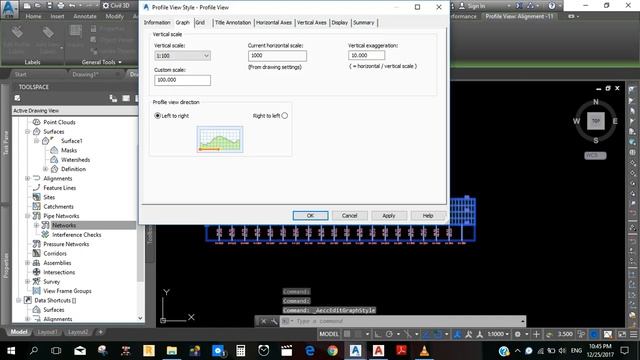Image resolution: width=640 pixels, height=360 pixels.
Task: Click the Surface1 node icon
Action: [46, 141]
